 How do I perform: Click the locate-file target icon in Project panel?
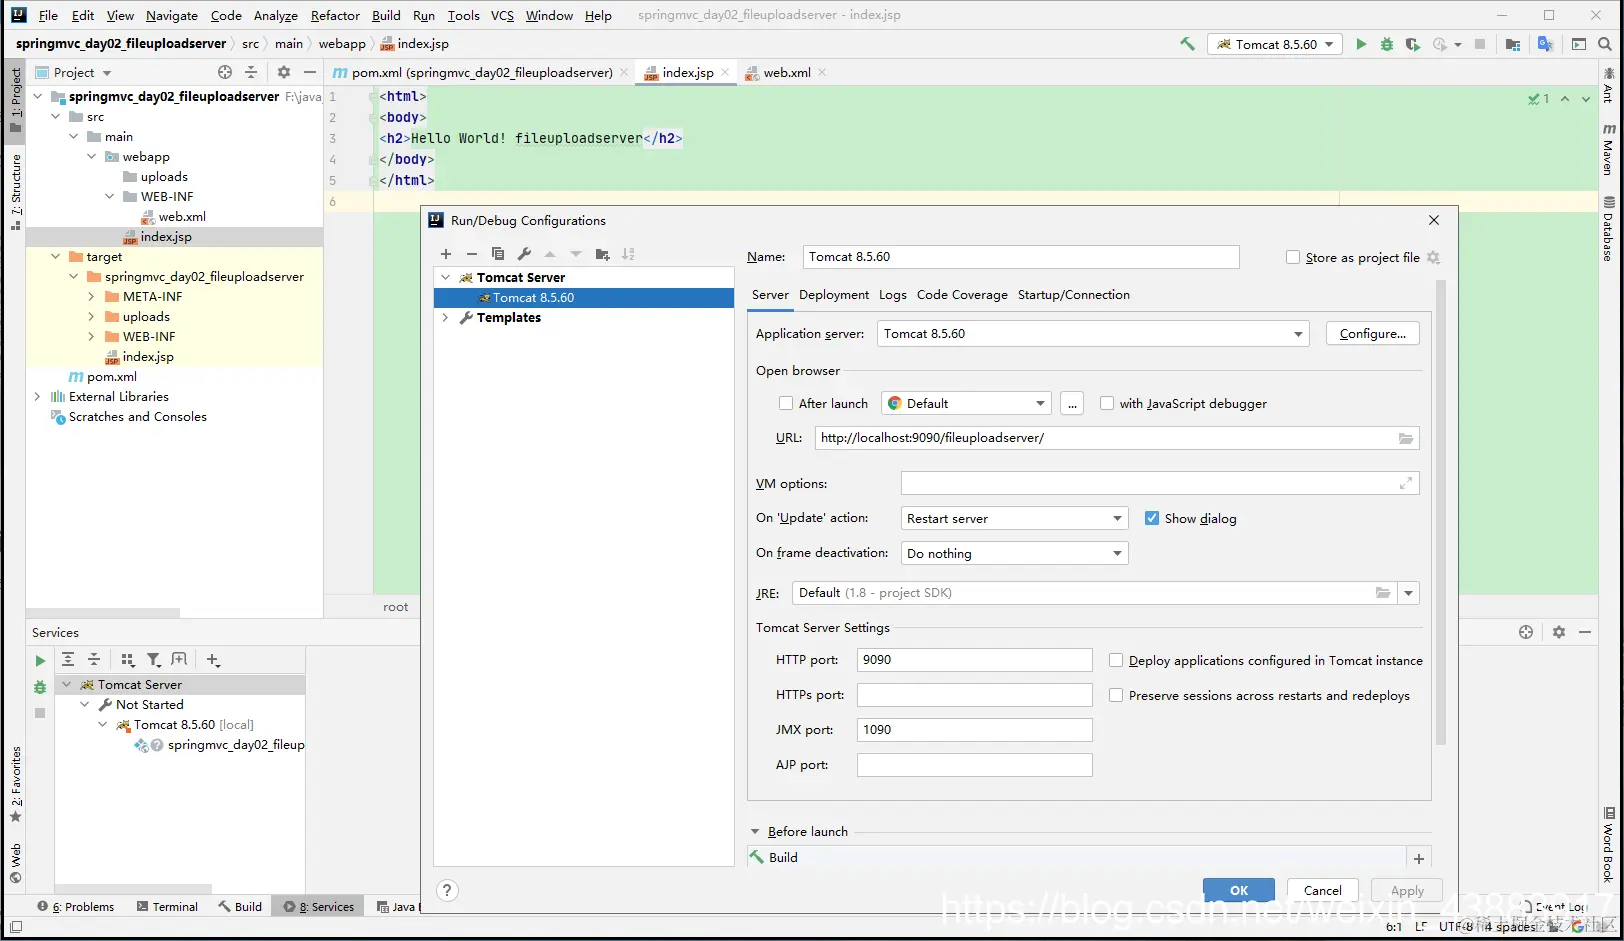coord(225,72)
